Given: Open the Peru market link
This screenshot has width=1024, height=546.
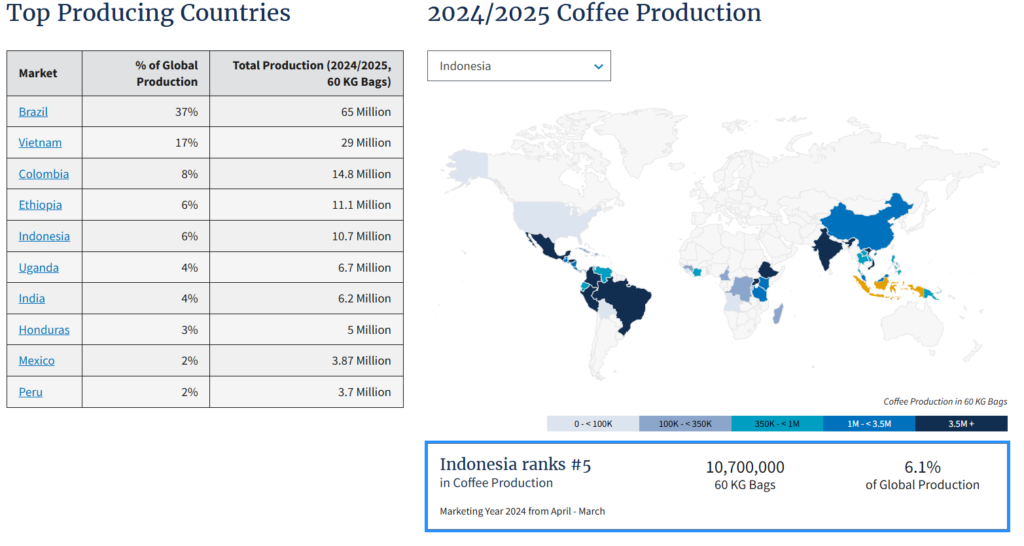Looking at the screenshot, I should 30,392.
